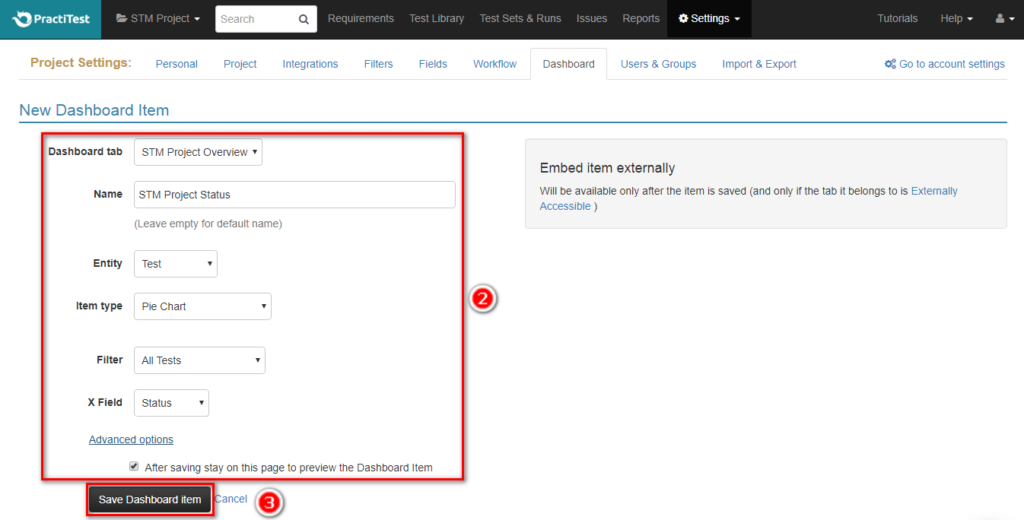Open the Filter All Tests dropdown
The image size is (1024, 520).
point(200,360)
